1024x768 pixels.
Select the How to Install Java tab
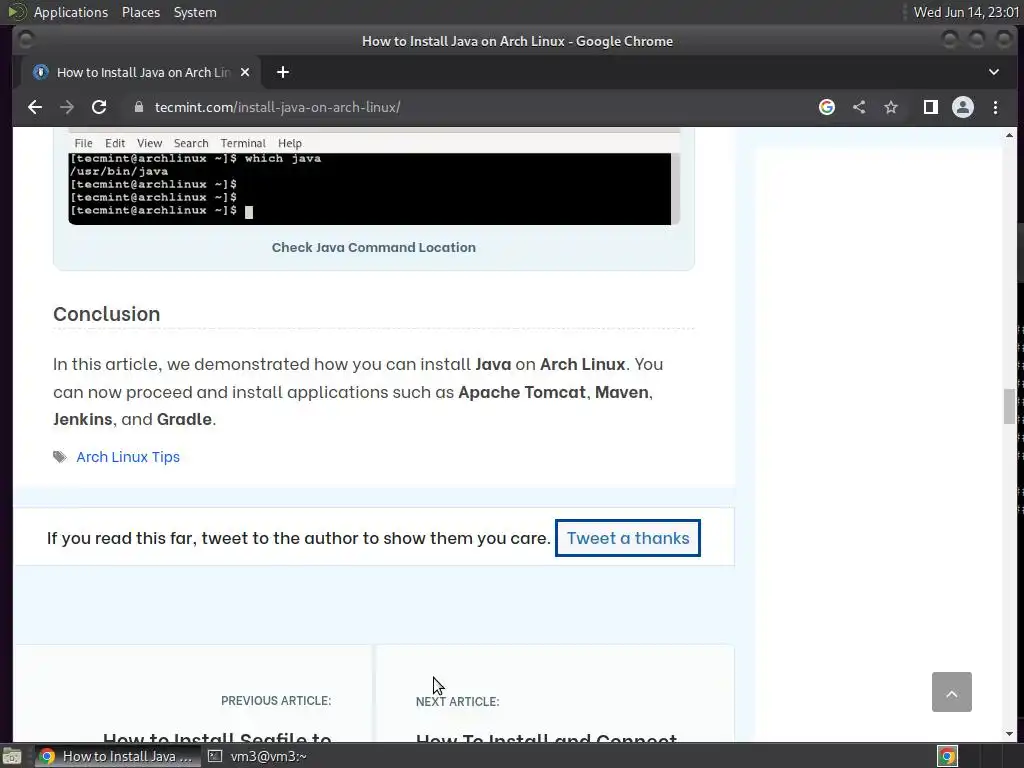141,72
